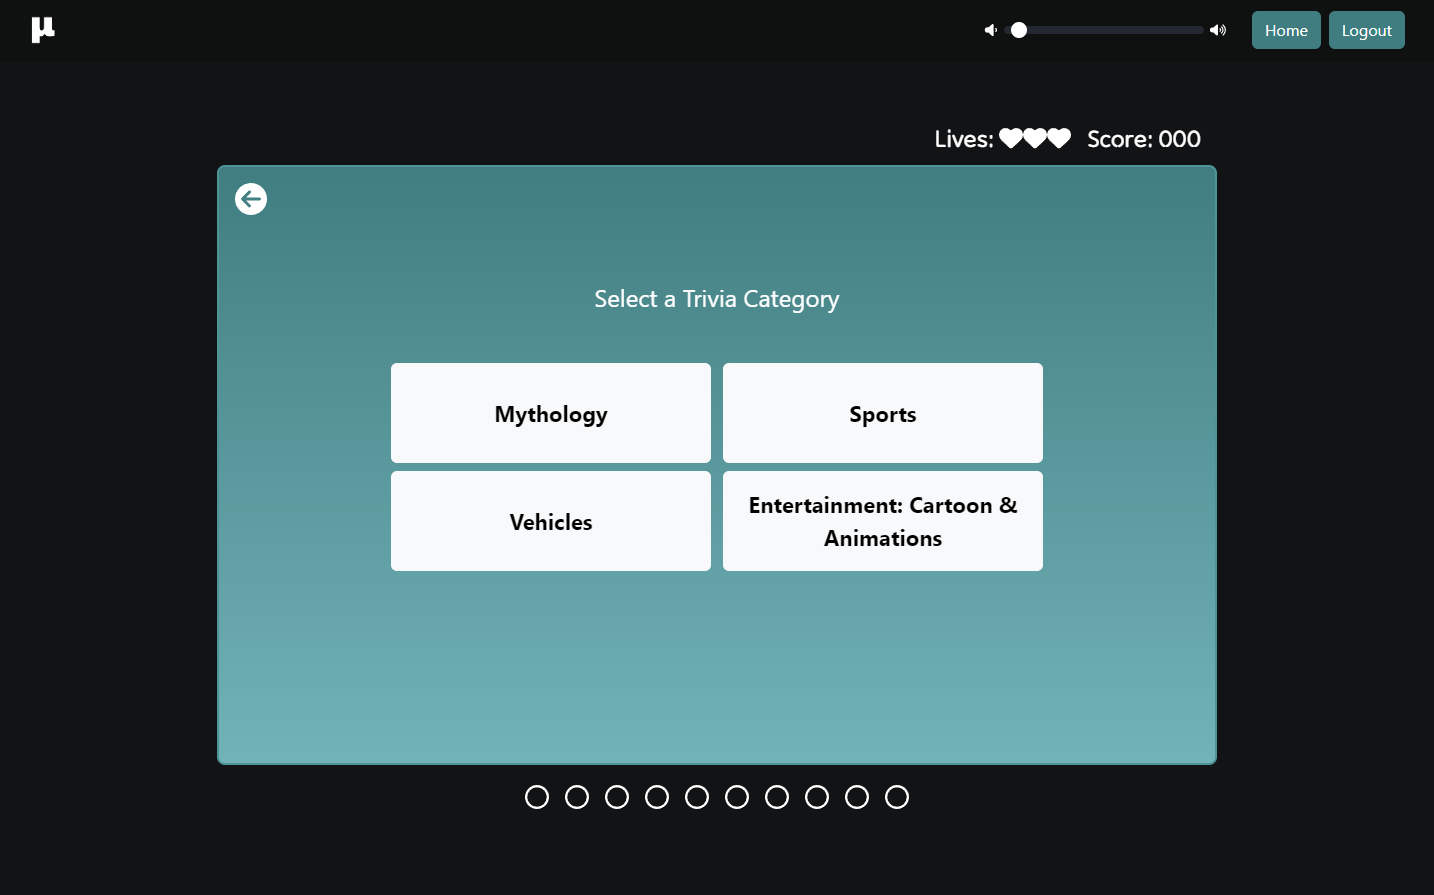Click the site logo in top-left corner

43,30
